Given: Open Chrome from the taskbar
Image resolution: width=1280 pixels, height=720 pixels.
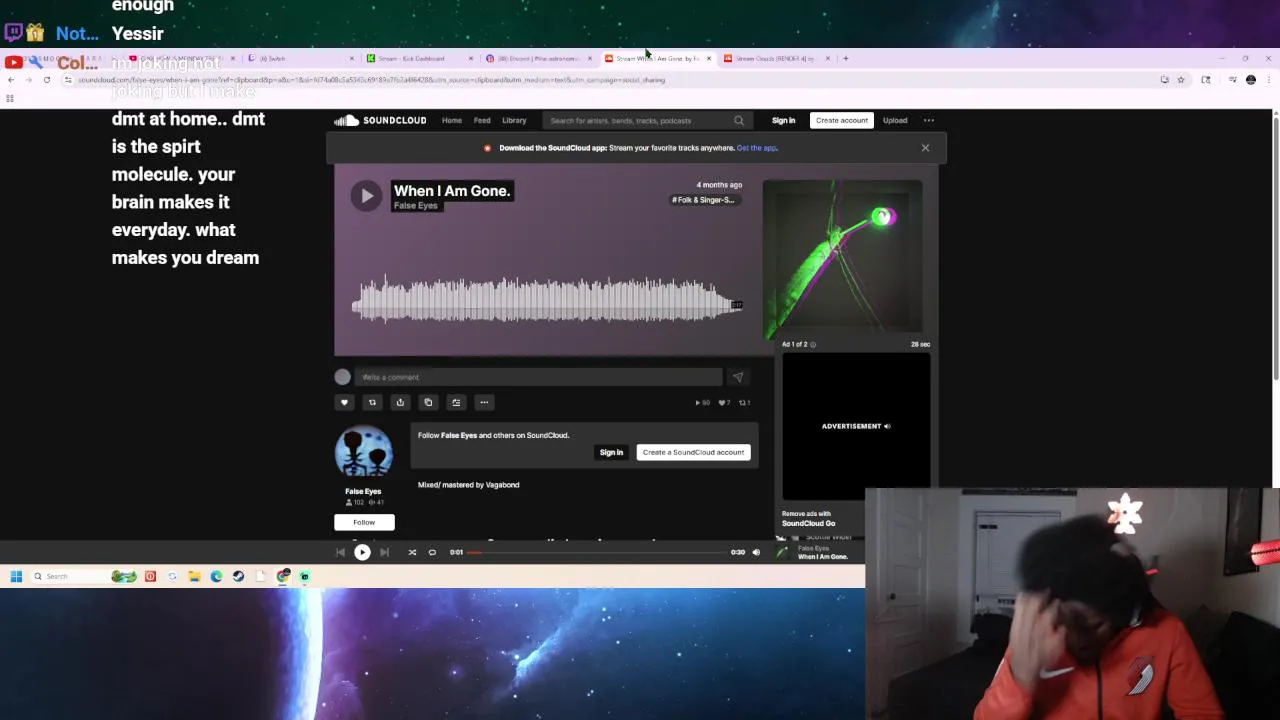Looking at the screenshot, I should point(283,576).
